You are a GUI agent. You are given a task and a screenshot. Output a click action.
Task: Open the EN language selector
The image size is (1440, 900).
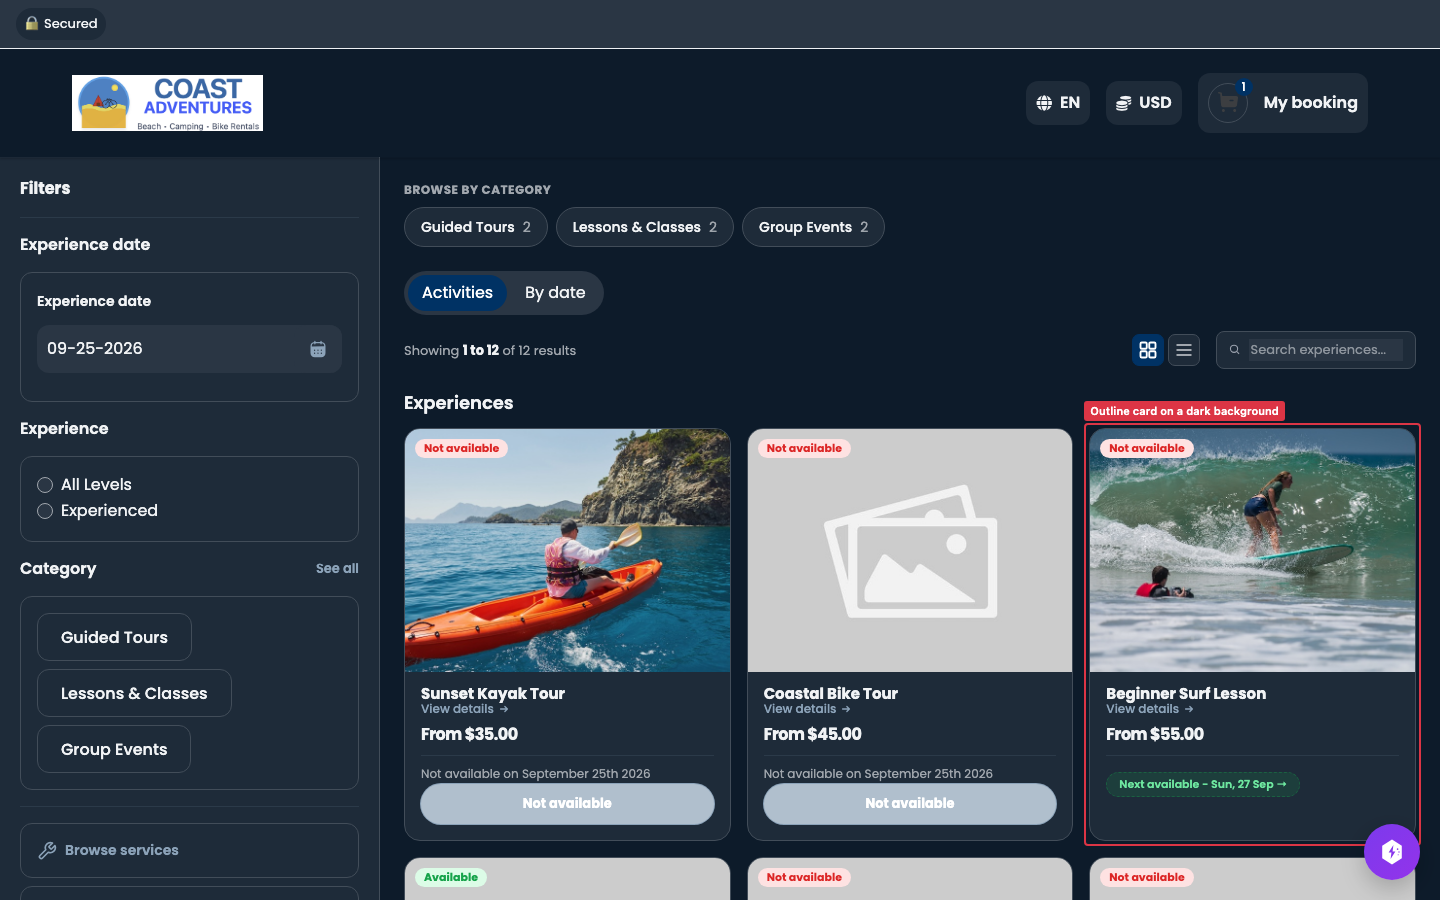coord(1058,103)
